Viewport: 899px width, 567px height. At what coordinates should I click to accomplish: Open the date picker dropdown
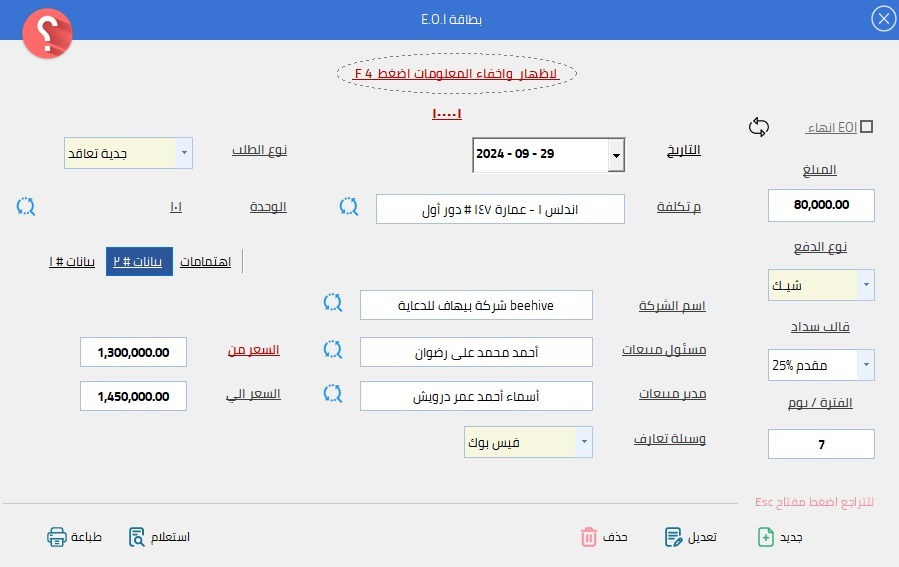click(616, 156)
